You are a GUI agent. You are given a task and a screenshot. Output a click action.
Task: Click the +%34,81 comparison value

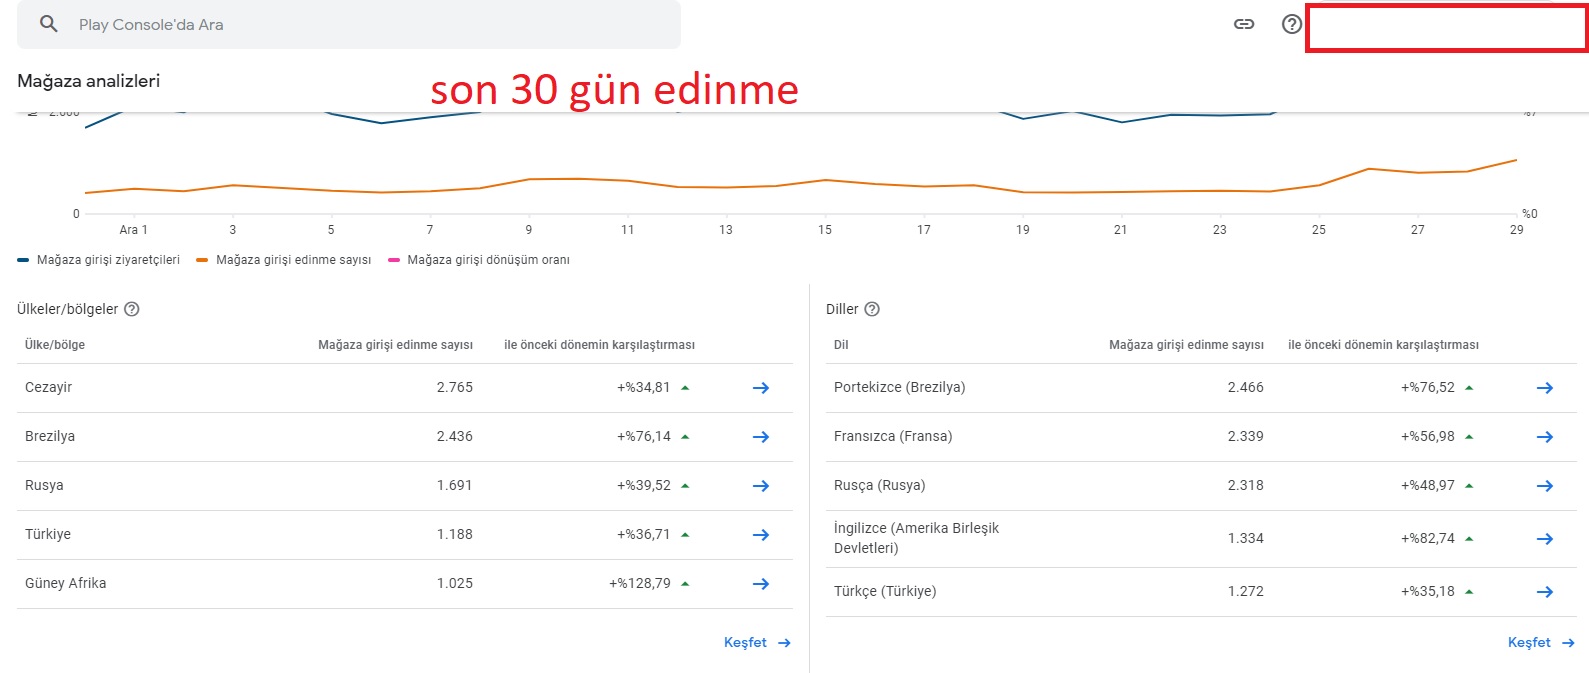tap(644, 387)
